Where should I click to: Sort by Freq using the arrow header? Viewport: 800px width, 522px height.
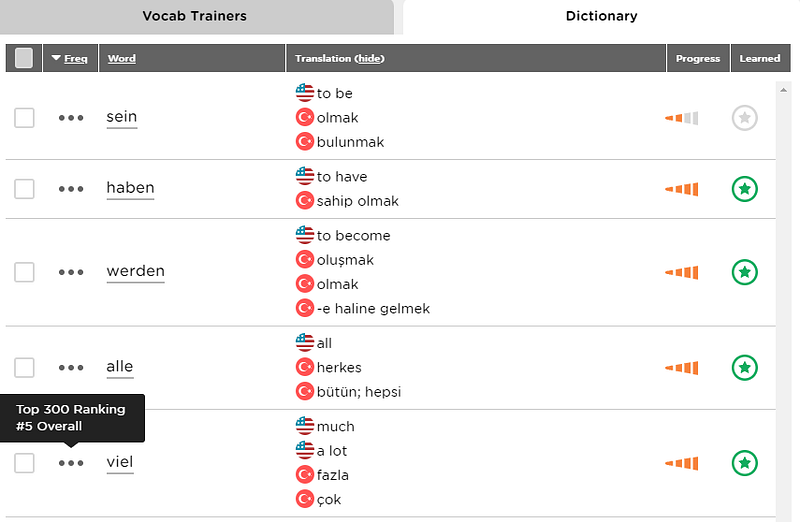click(x=70, y=58)
